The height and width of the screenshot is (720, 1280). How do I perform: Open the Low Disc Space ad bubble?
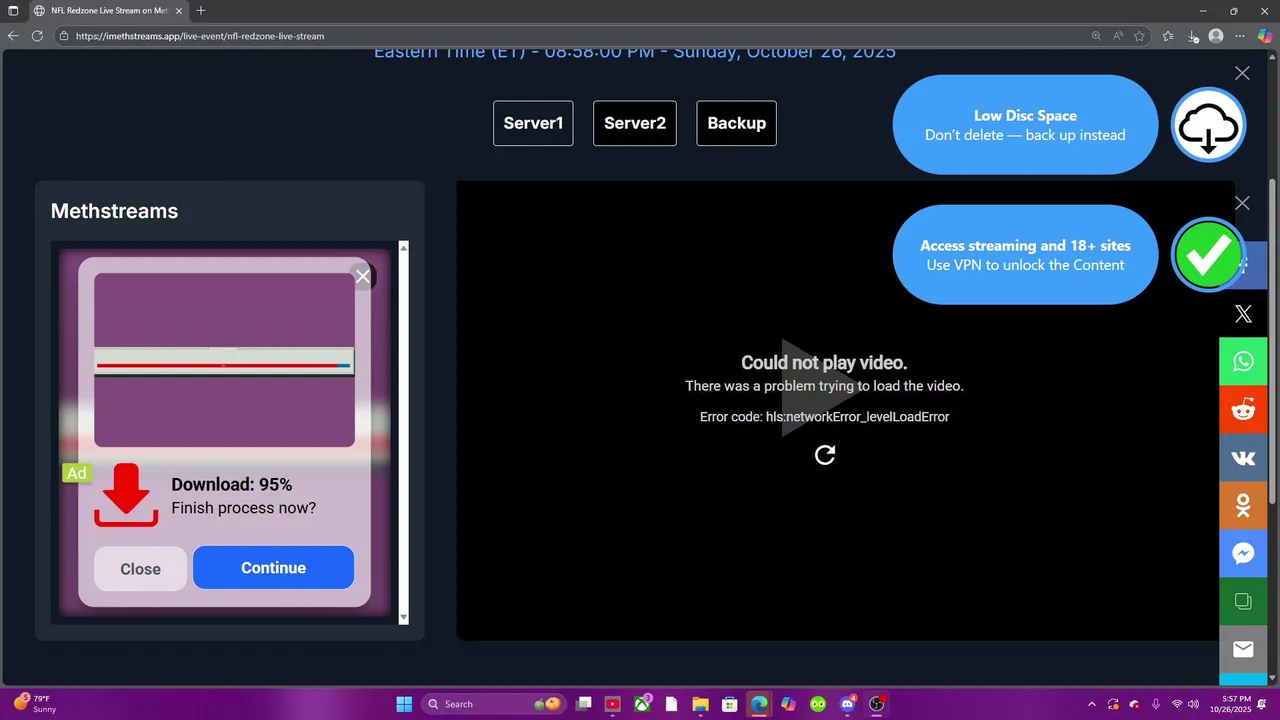coord(1025,125)
